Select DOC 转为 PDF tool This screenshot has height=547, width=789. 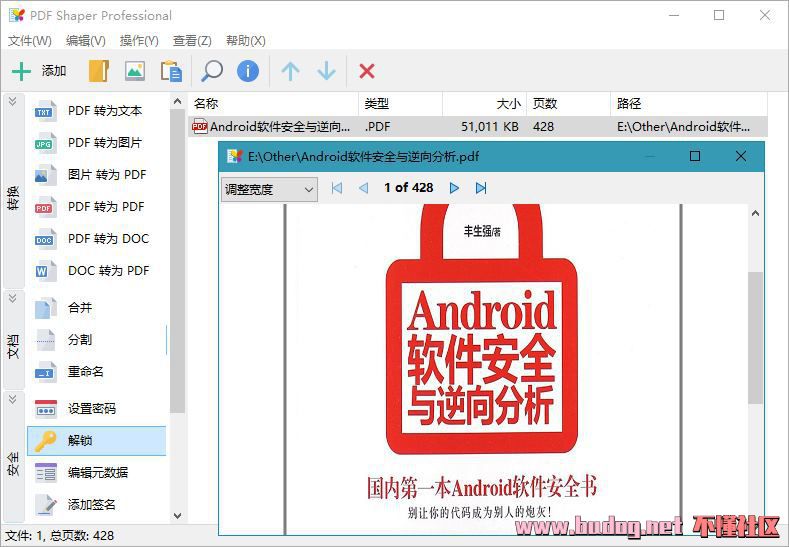97,271
